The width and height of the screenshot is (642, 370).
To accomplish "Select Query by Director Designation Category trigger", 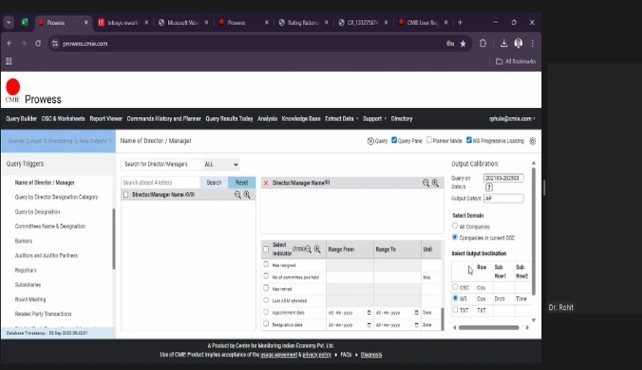I will 57,197.
